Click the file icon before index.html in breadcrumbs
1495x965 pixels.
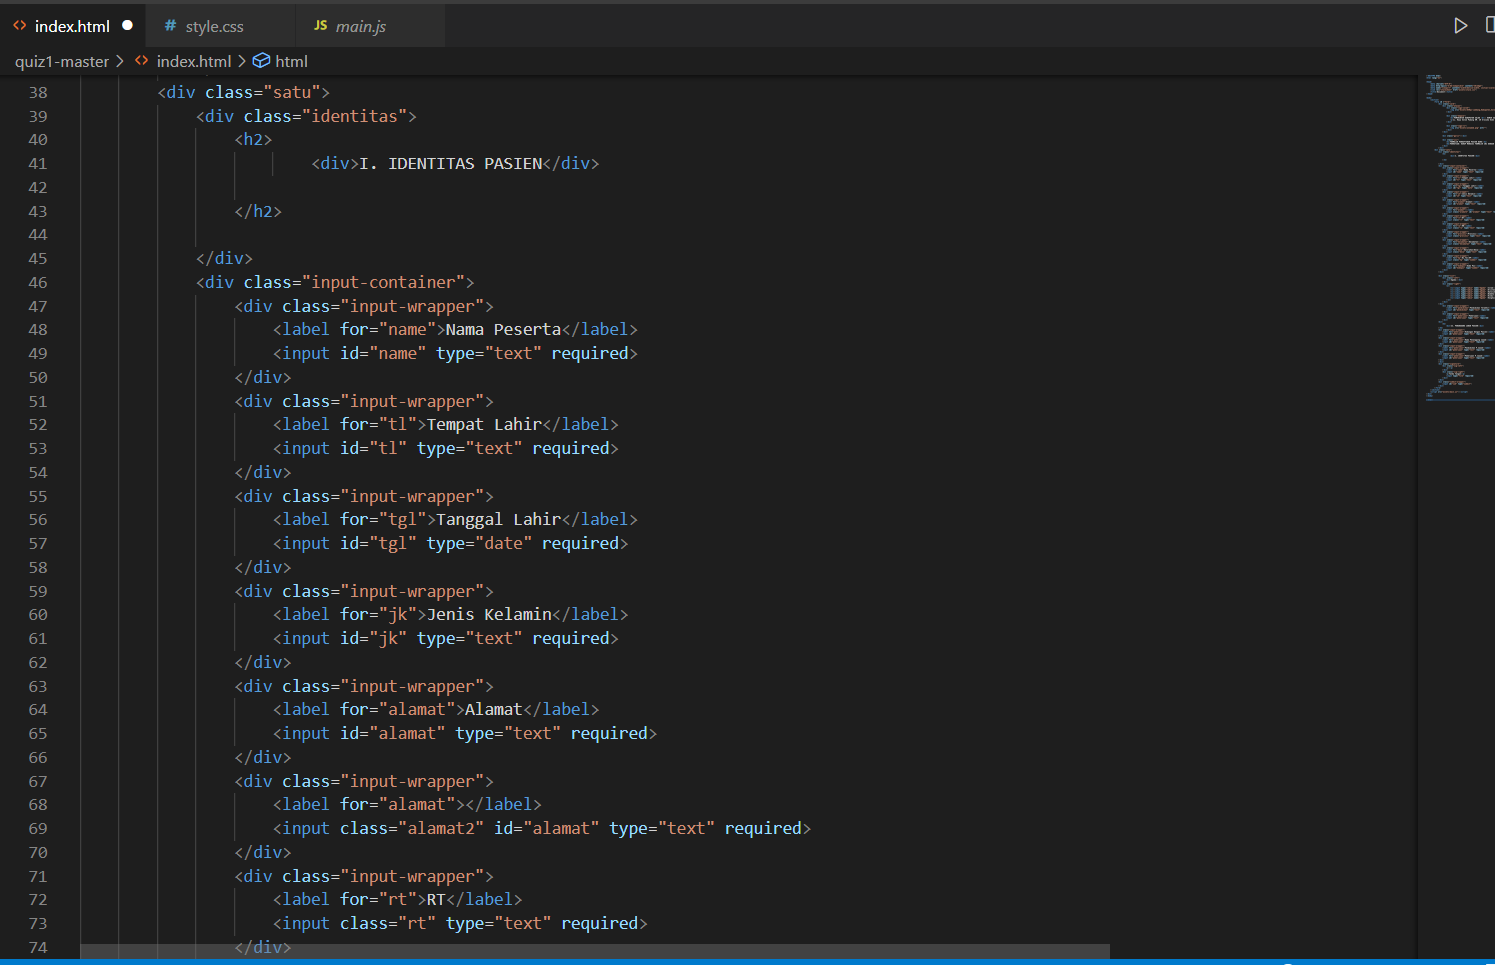[x=142, y=61]
